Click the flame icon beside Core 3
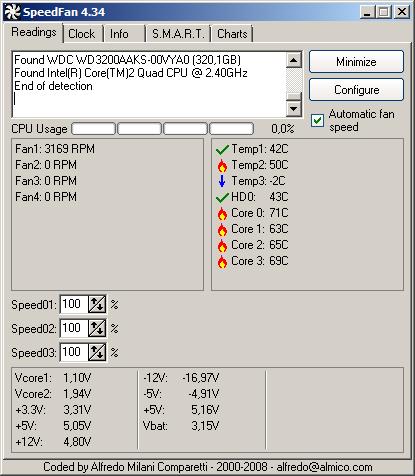Viewport: 415px width, 476px height. (222, 261)
